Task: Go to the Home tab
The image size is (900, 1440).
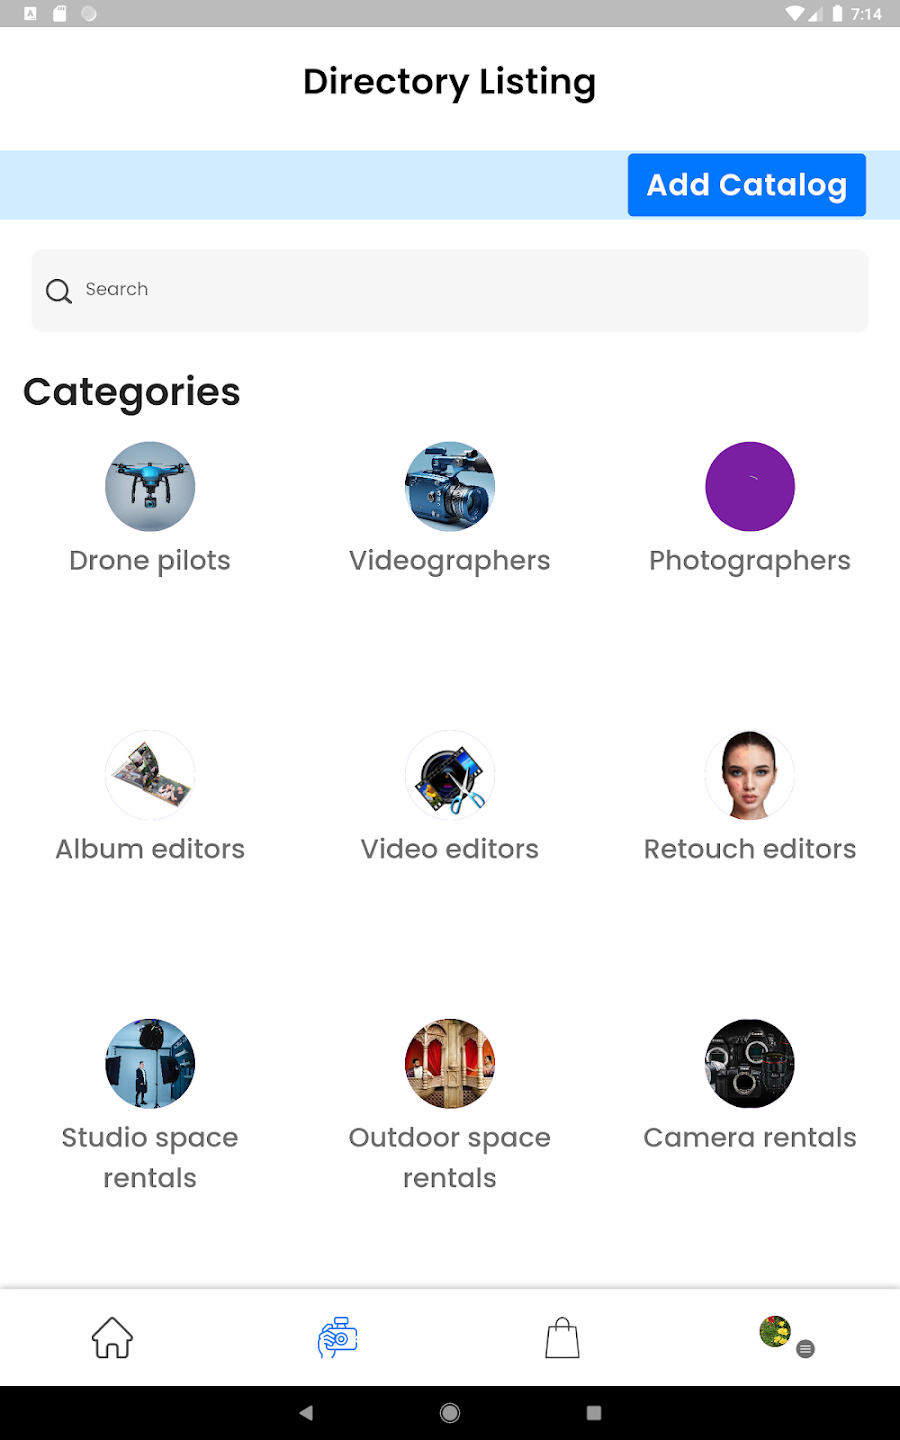Action: click(112, 1338)
